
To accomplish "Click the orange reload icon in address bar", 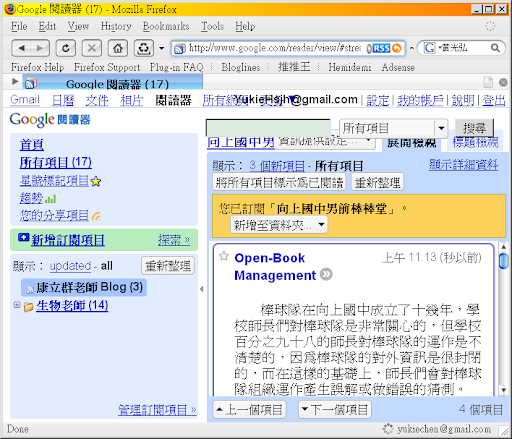I will click(397, 48).
